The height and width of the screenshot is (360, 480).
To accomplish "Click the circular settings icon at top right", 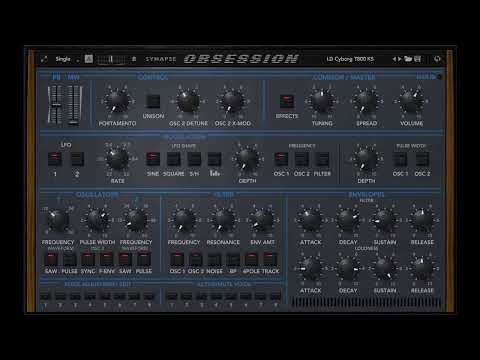I will point(437,59).
